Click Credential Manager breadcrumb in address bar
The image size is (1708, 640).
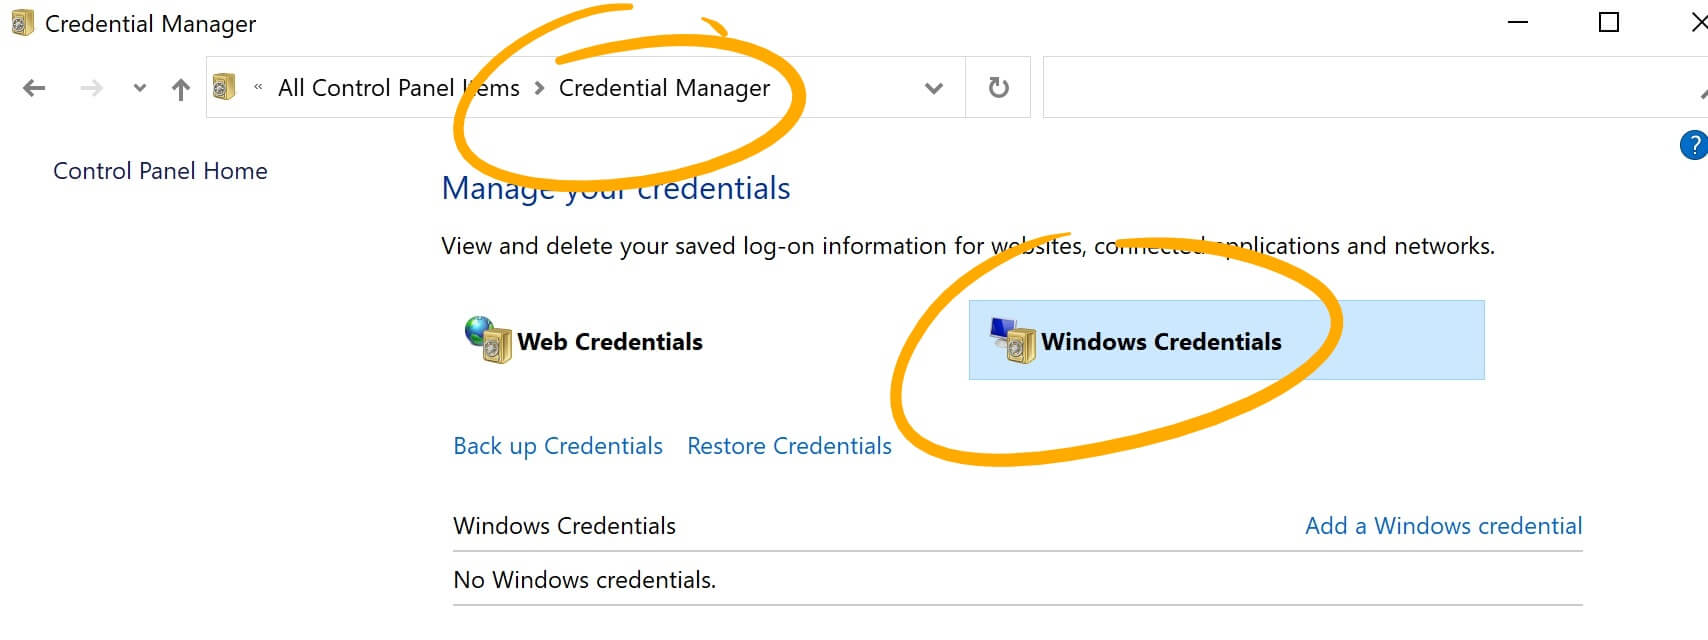point(664,88)
